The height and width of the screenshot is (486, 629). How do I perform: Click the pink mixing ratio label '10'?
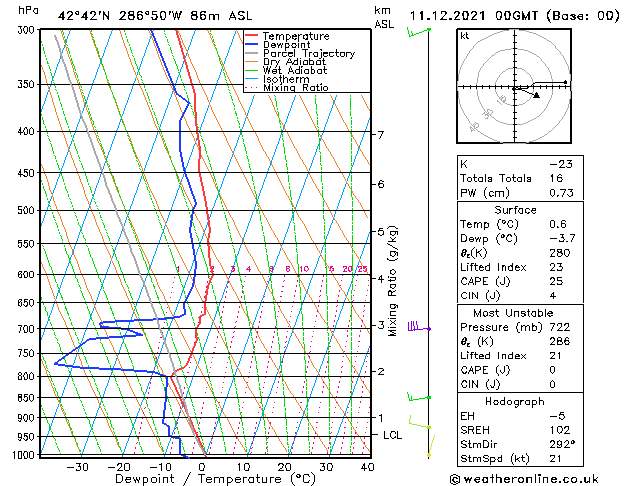coord(304,269)
